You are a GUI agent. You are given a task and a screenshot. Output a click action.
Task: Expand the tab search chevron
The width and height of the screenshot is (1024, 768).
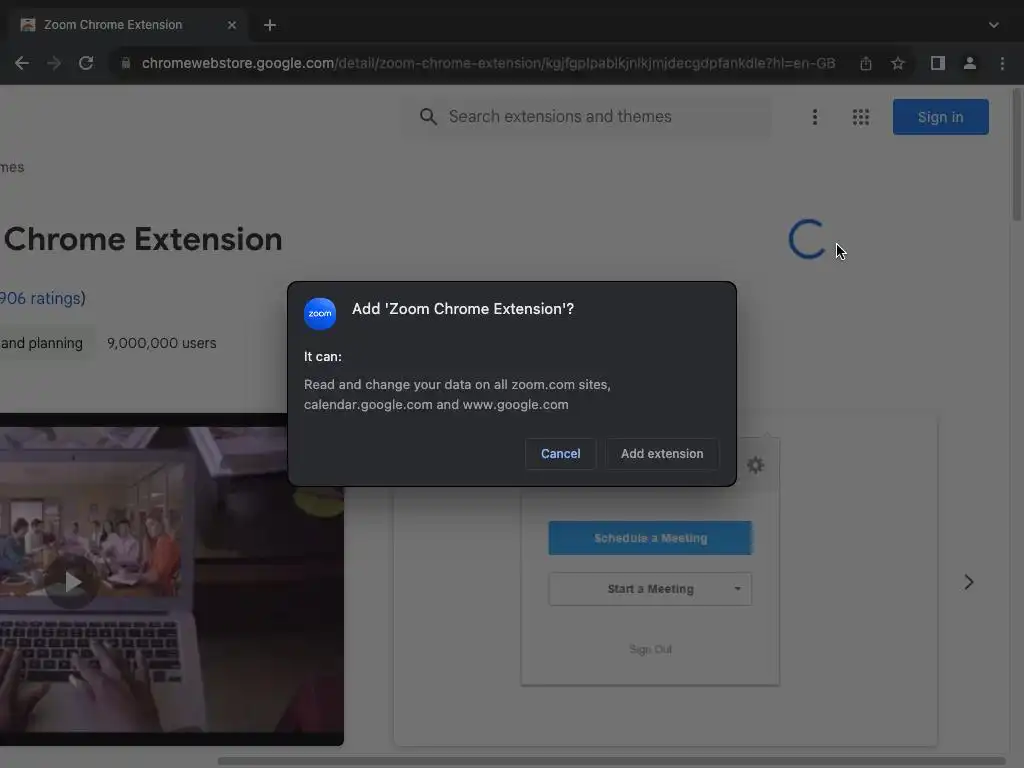(x=994, y=25)
